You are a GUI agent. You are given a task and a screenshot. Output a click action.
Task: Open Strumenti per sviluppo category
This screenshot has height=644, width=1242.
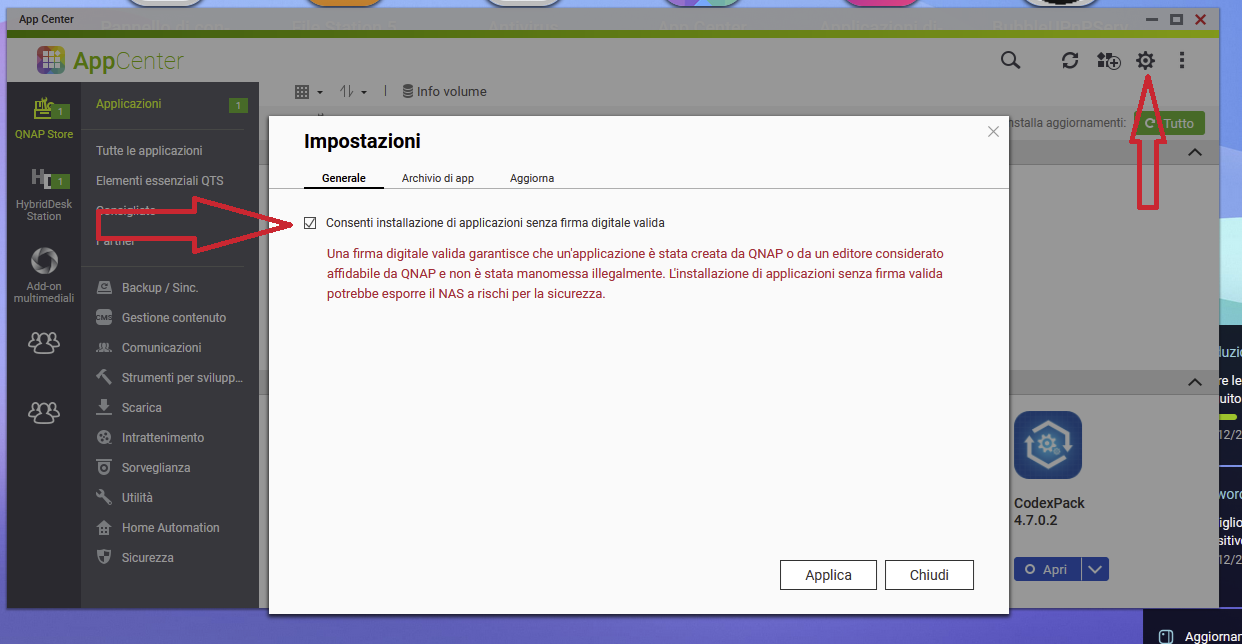tap(169, 378)
